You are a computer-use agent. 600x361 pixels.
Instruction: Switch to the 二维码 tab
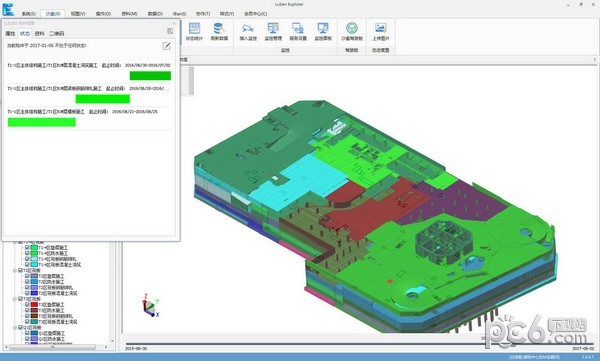click(x=56, y=34)
